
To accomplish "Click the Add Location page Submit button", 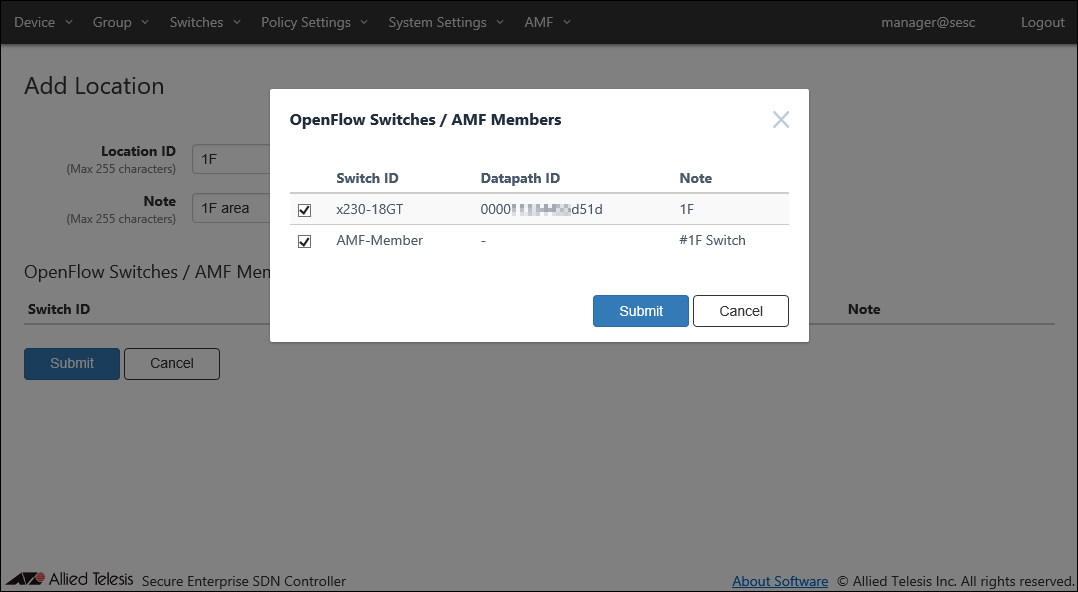I will [72, 363].
